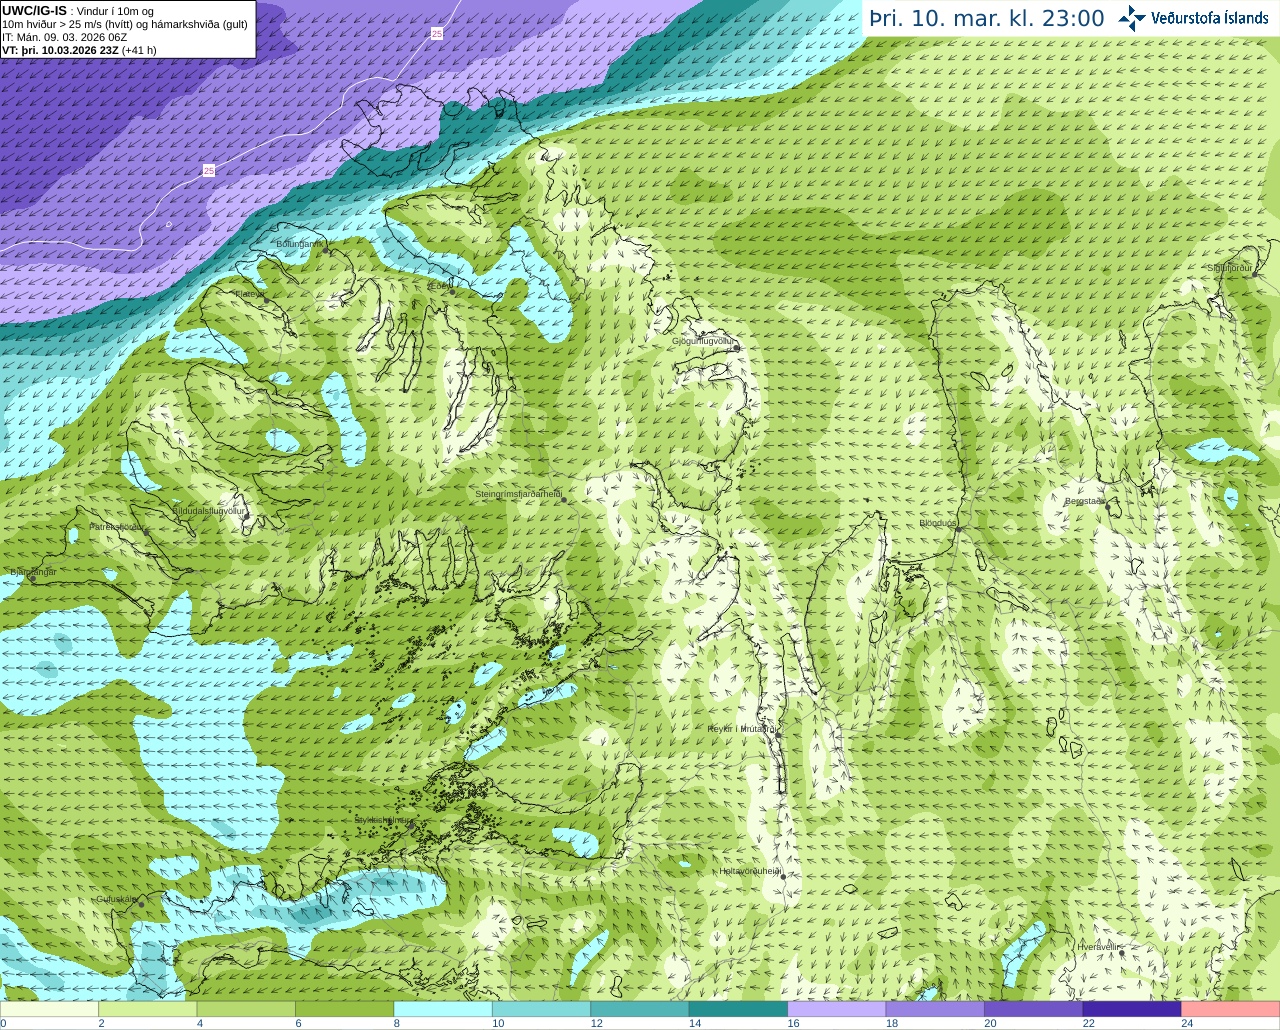Click the Hveravellir station label
This screenshot has width=1280, height=1030.
pyautogui.click(x=1097, y=946)
